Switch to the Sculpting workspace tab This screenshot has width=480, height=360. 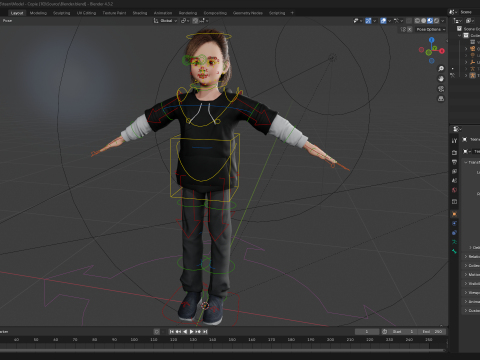tap(62, 13)
